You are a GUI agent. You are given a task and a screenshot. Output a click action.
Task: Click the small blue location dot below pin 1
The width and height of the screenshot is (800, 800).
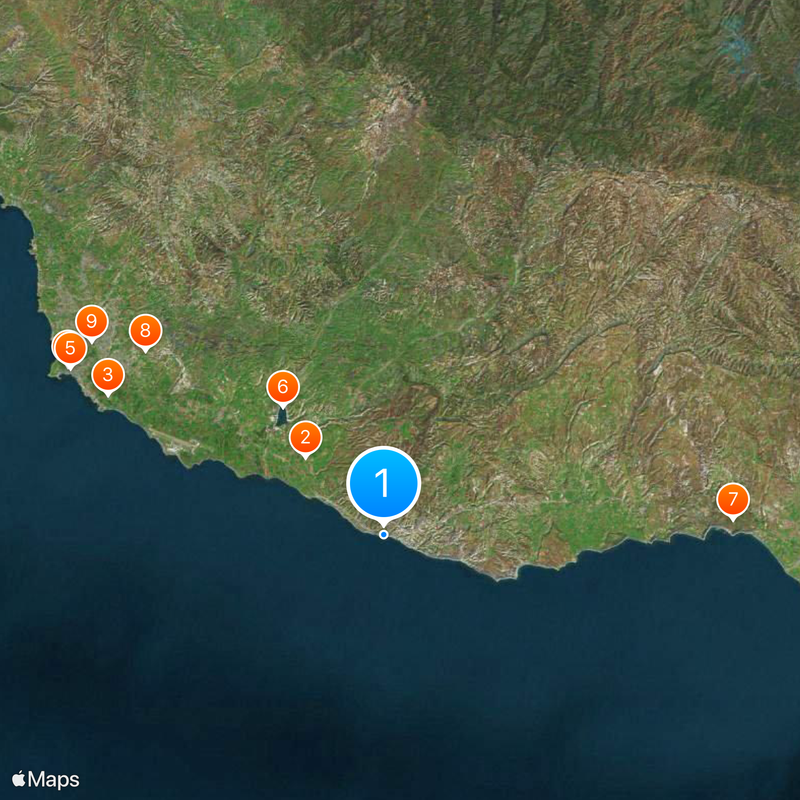click(384, 535)
